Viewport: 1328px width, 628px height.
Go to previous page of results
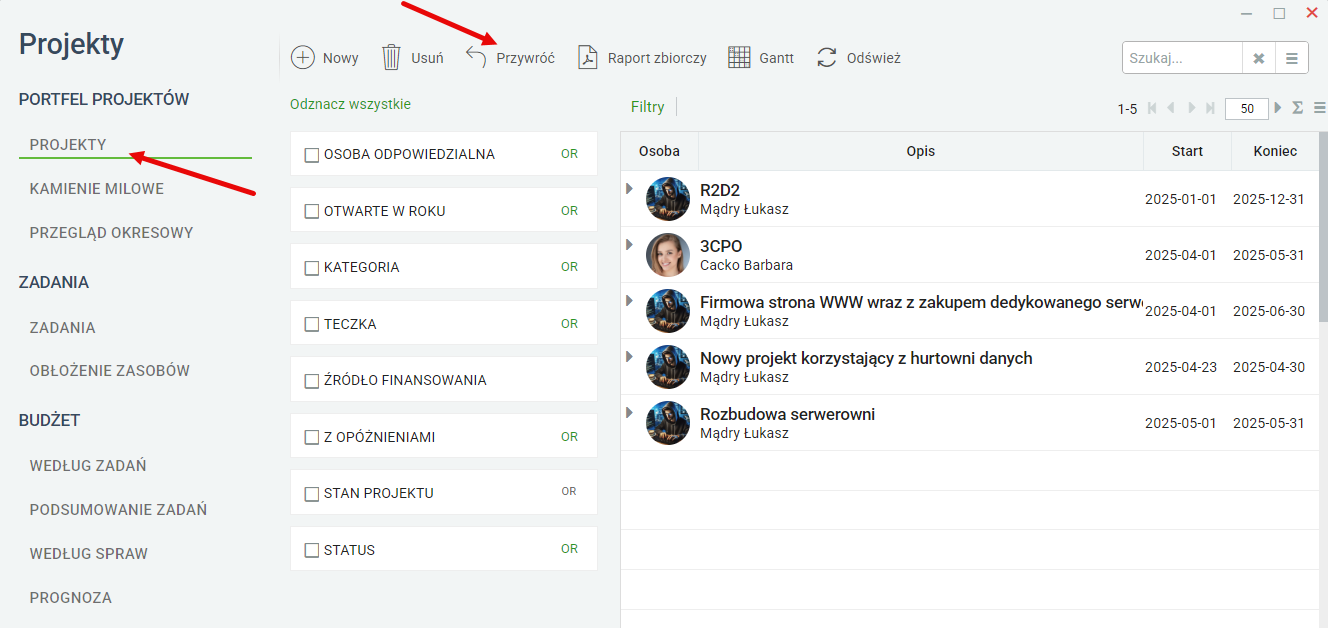click(1171, 108)
